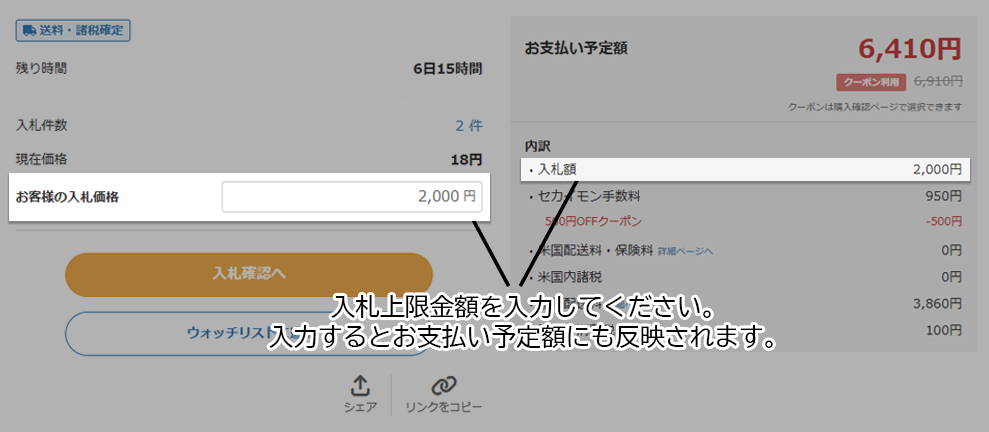Click the 現在価格 label
This screenshot has height=432, width=989.
[42, 160]
